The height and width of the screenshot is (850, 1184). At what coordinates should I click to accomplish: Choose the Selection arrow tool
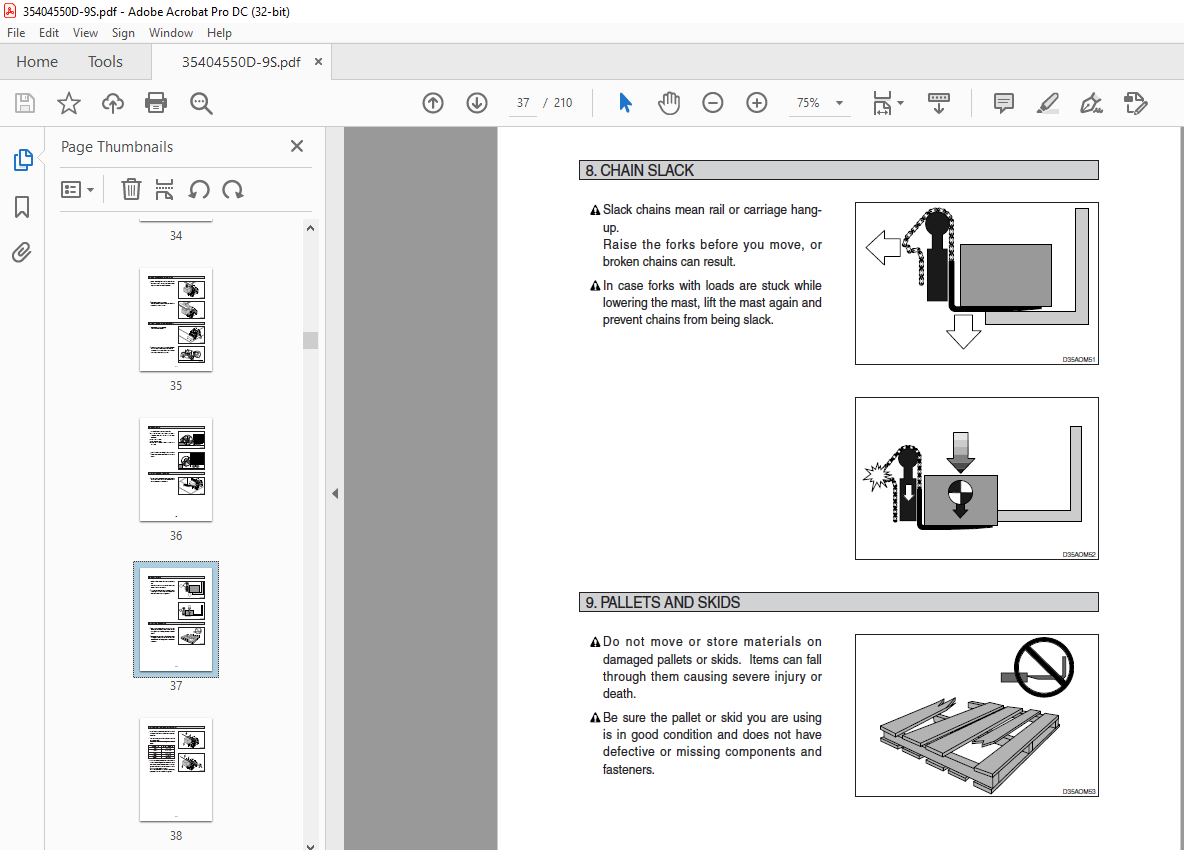[x=625, y=103]
